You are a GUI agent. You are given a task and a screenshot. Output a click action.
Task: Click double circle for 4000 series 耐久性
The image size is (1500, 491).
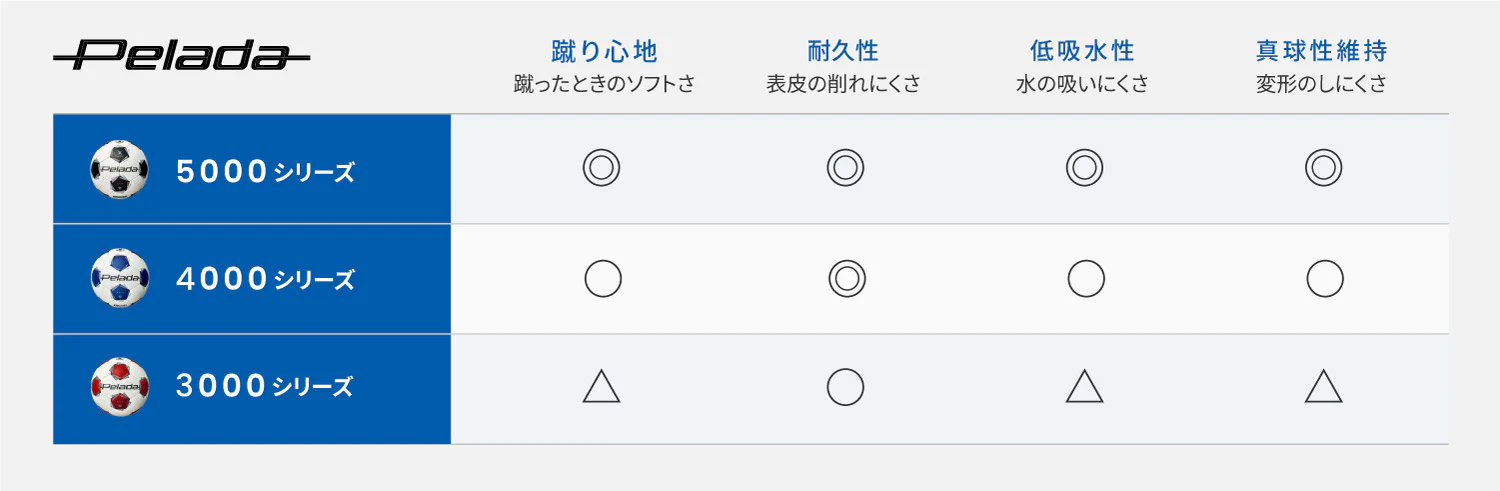click(x=846, y=278)
